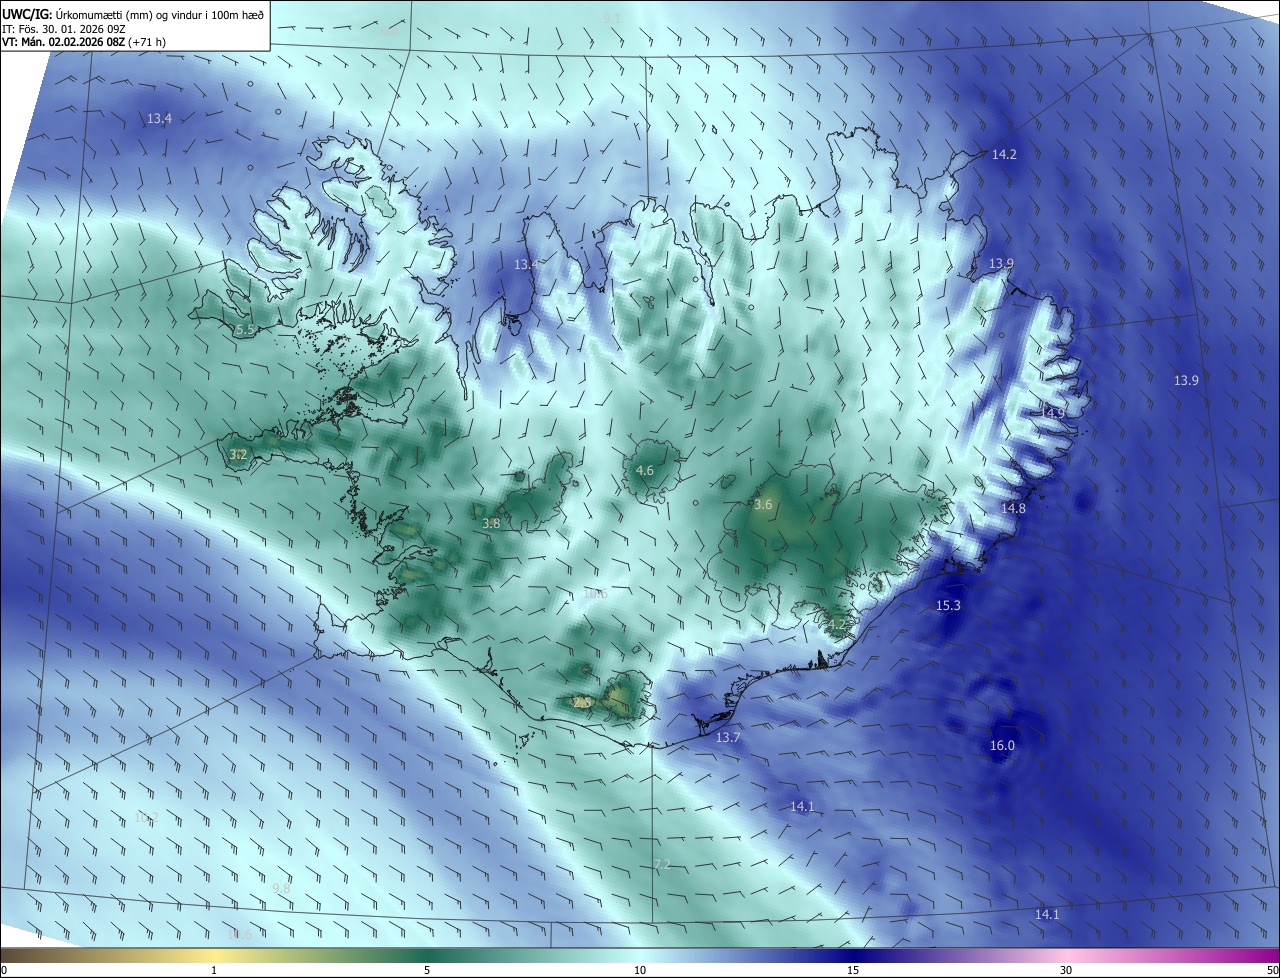
Task: Click the 16.0 maximum value offshore
Action: pos(1002,746)
